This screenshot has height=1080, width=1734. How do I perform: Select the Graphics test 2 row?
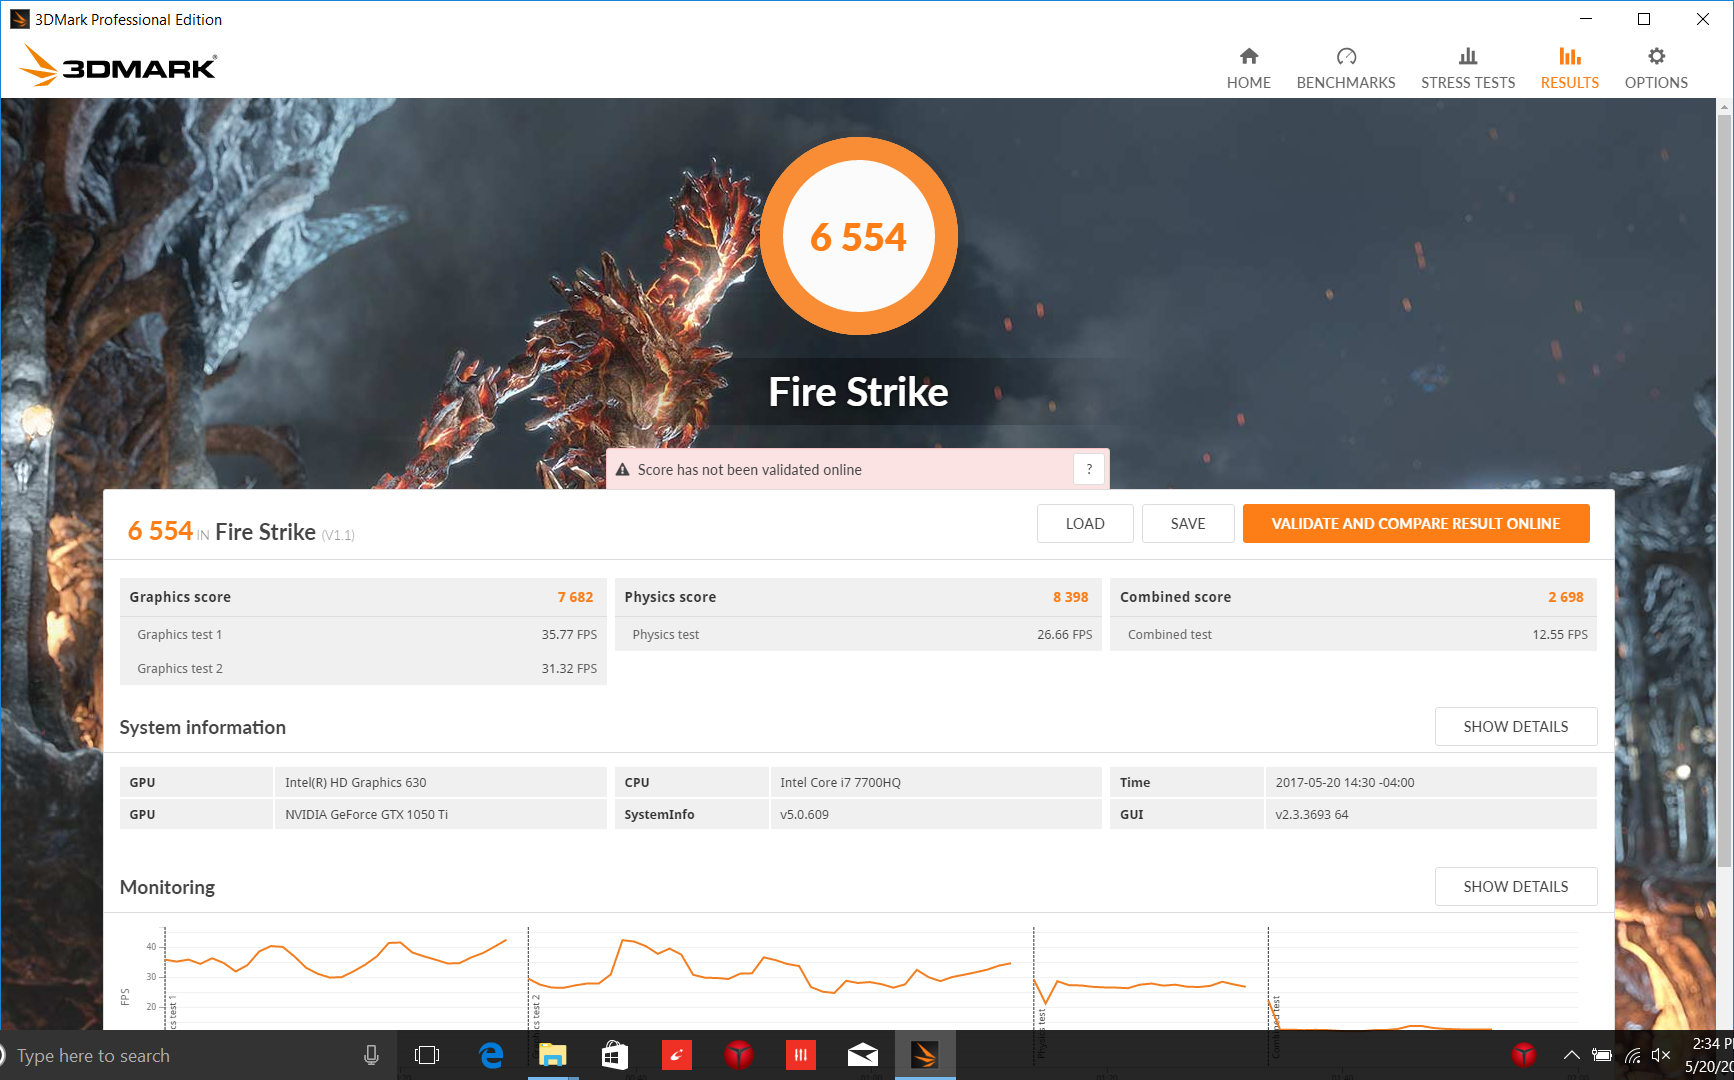click(x=363, y=668)
